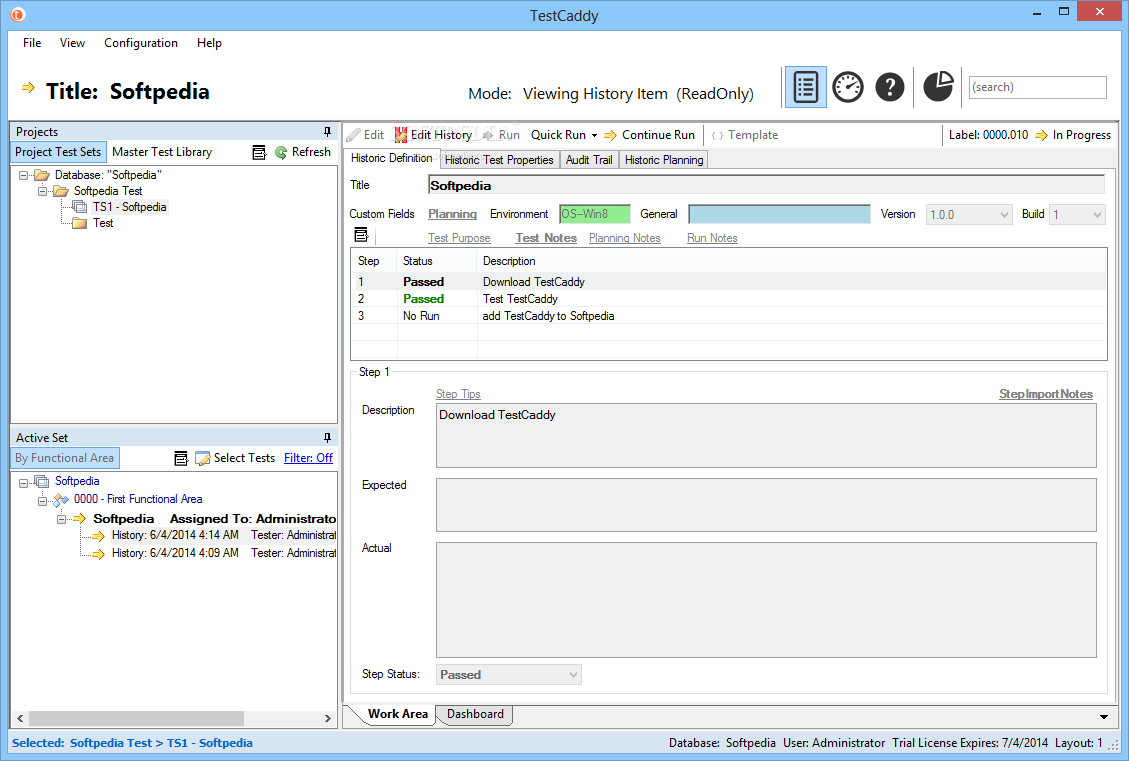Click the TS1 - Softpedia test set icon
The width and height of the screenshot is (1129, 761).
tap(79, 207)
